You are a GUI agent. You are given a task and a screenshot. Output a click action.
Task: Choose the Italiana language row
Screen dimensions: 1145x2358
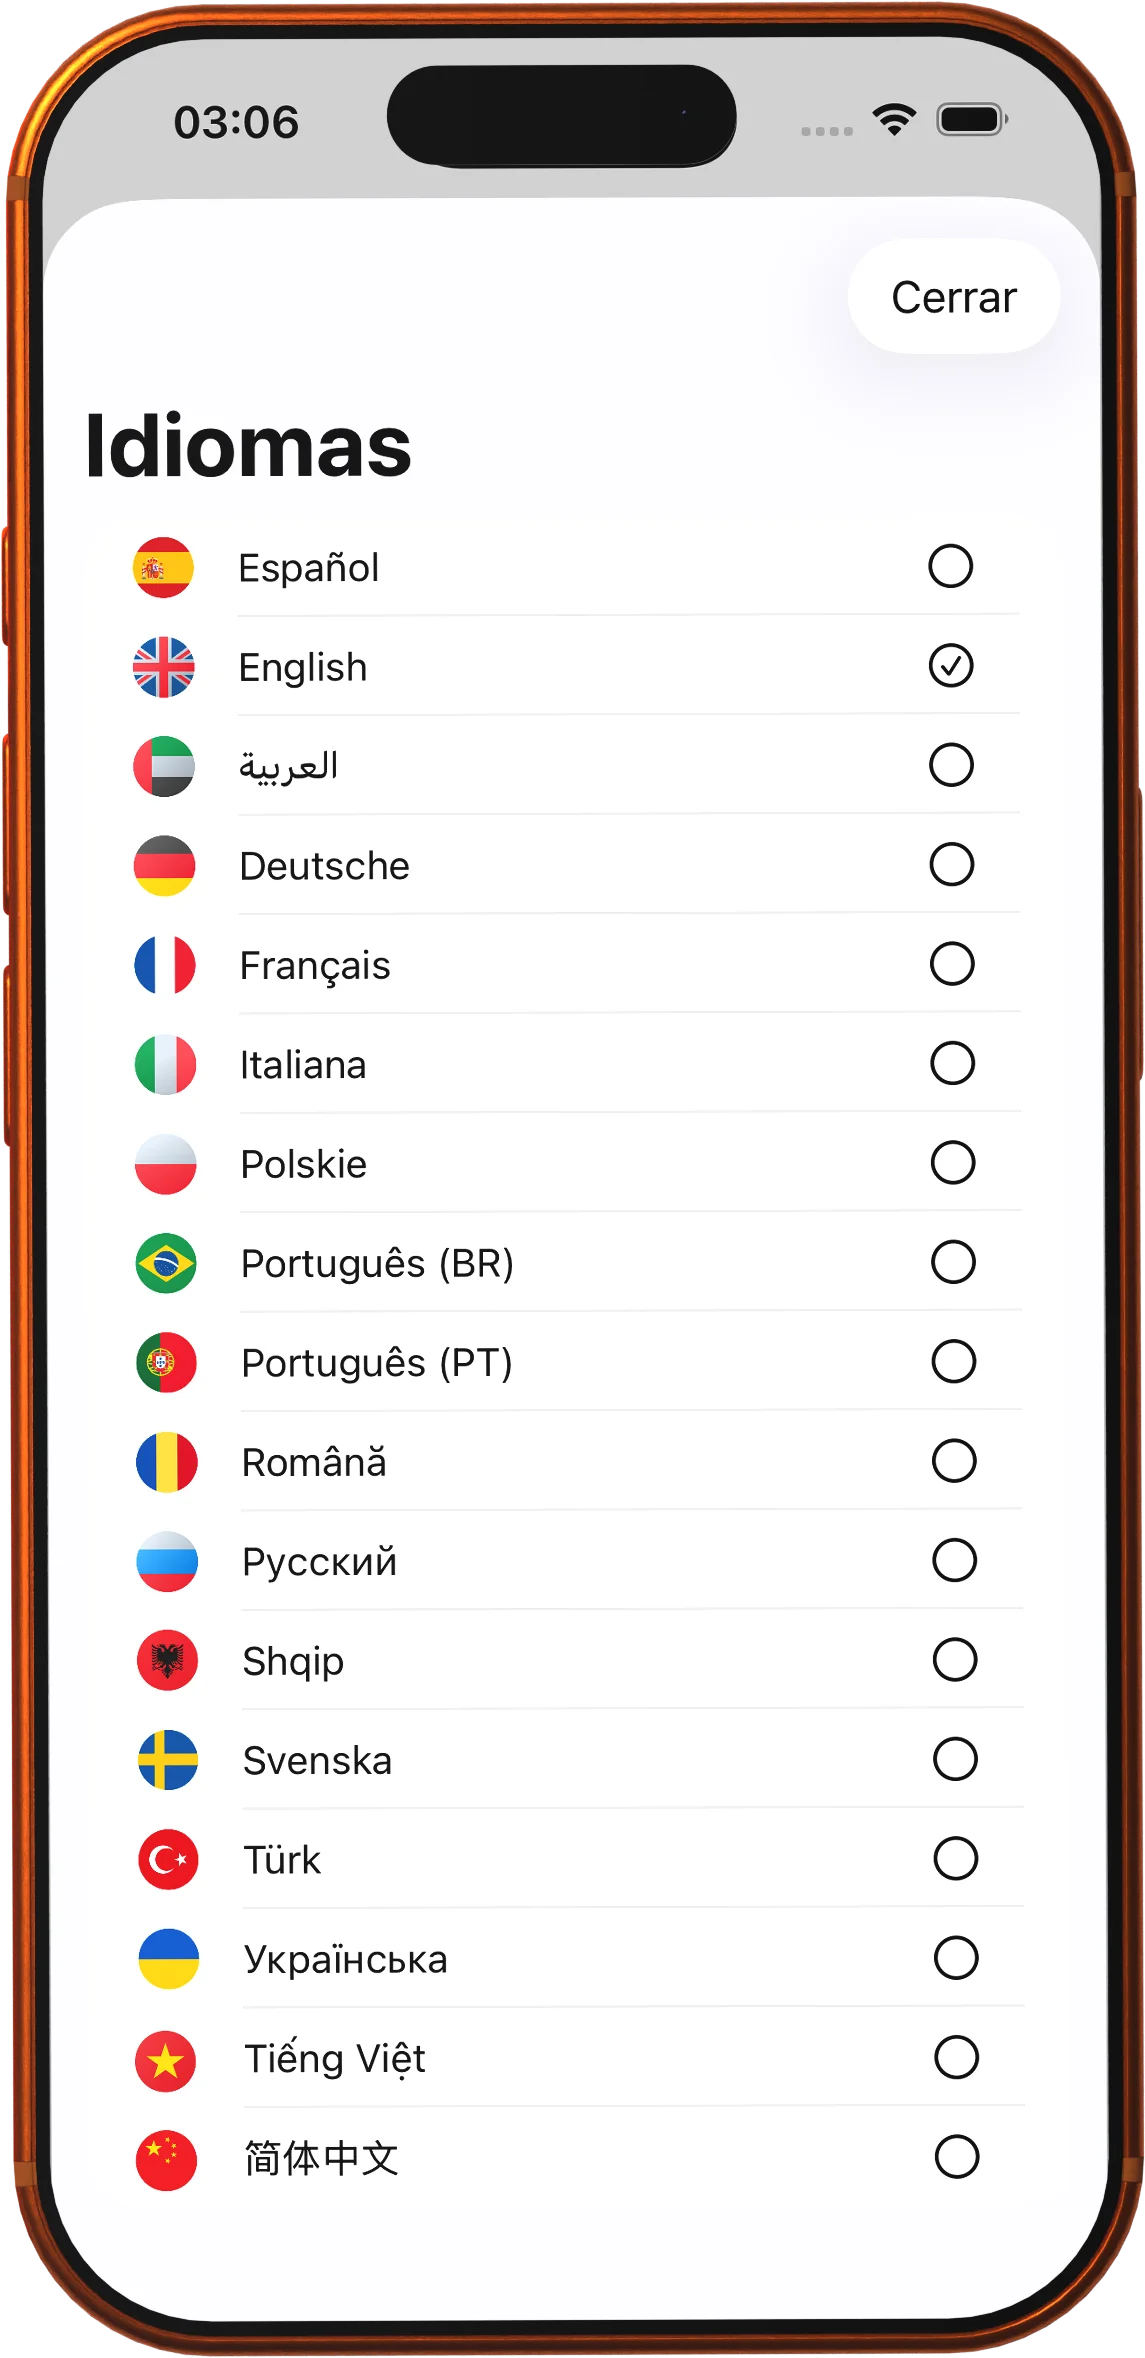[577, 1064]
